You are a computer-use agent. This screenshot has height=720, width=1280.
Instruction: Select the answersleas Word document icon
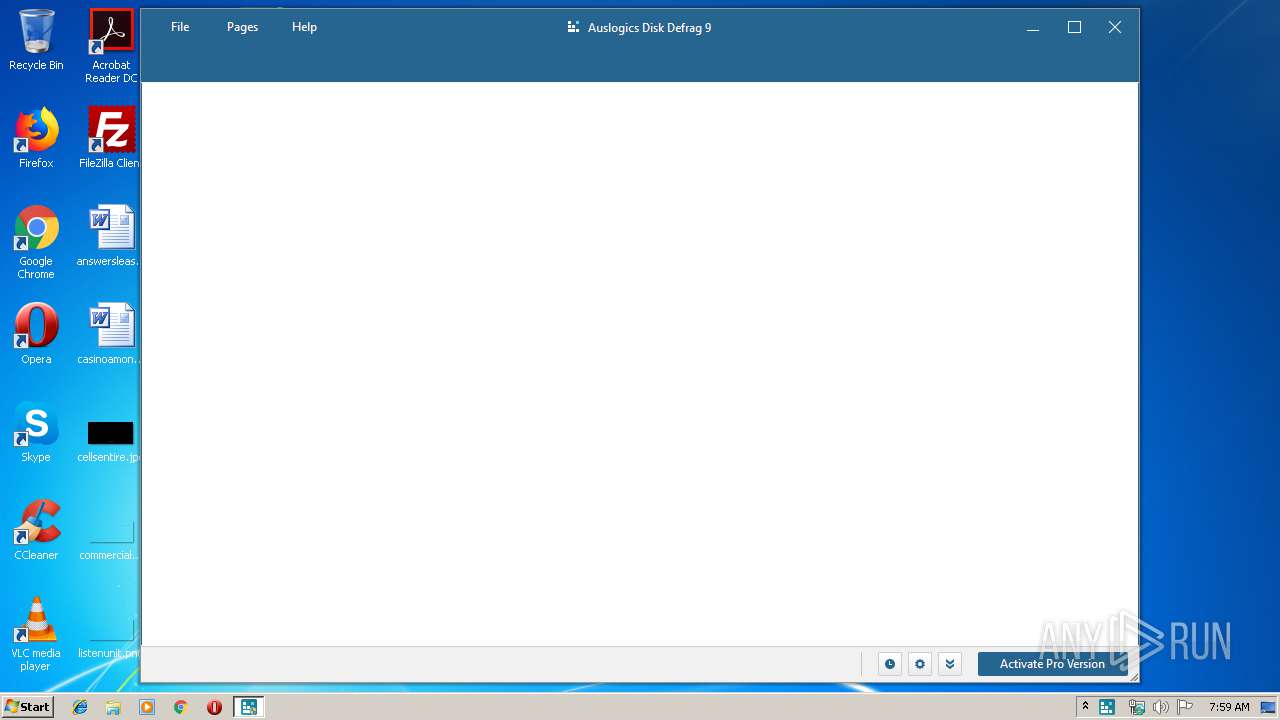(x=110, y=236)
